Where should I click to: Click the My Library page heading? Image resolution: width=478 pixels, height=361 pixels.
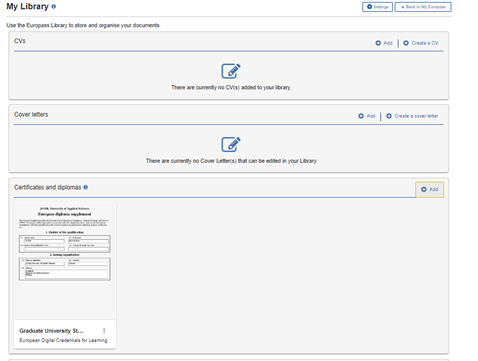(x=27, y=6)
